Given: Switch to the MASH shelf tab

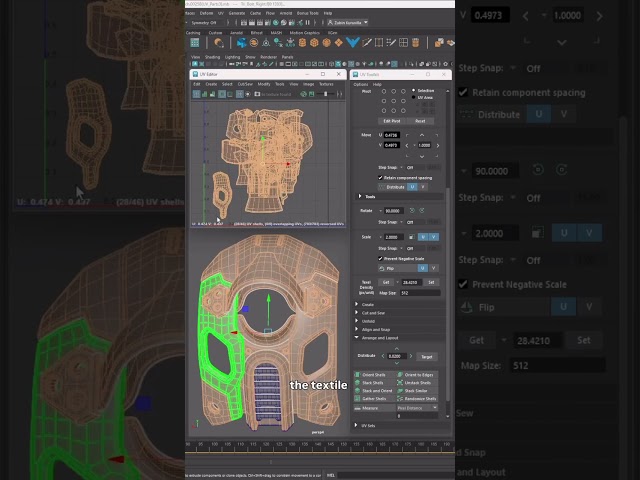Looking at the screenshot, I should point(276,33).
